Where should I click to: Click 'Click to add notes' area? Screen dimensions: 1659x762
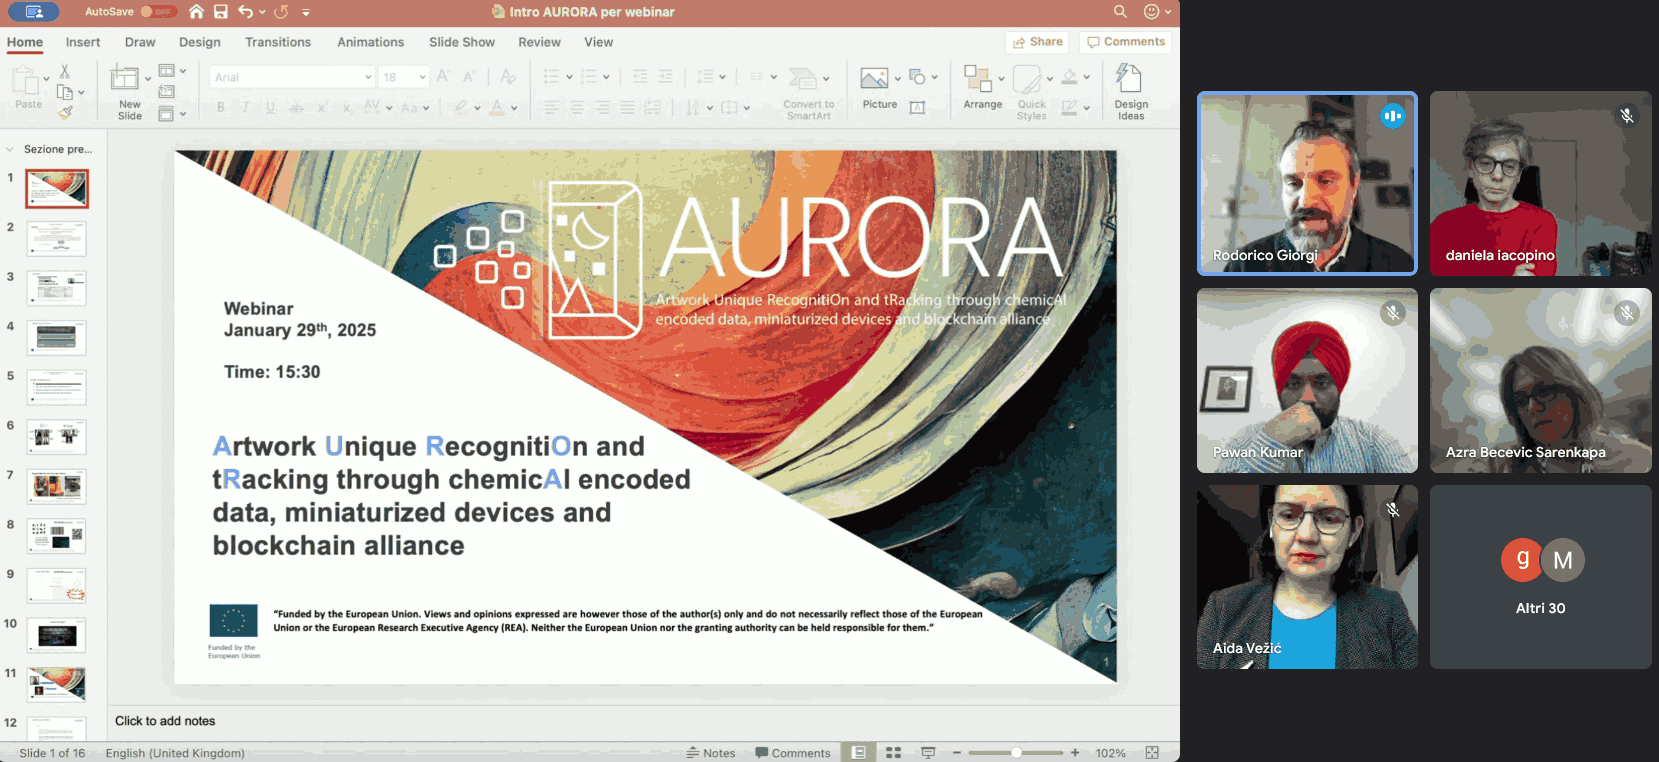[x=165, y=721]
